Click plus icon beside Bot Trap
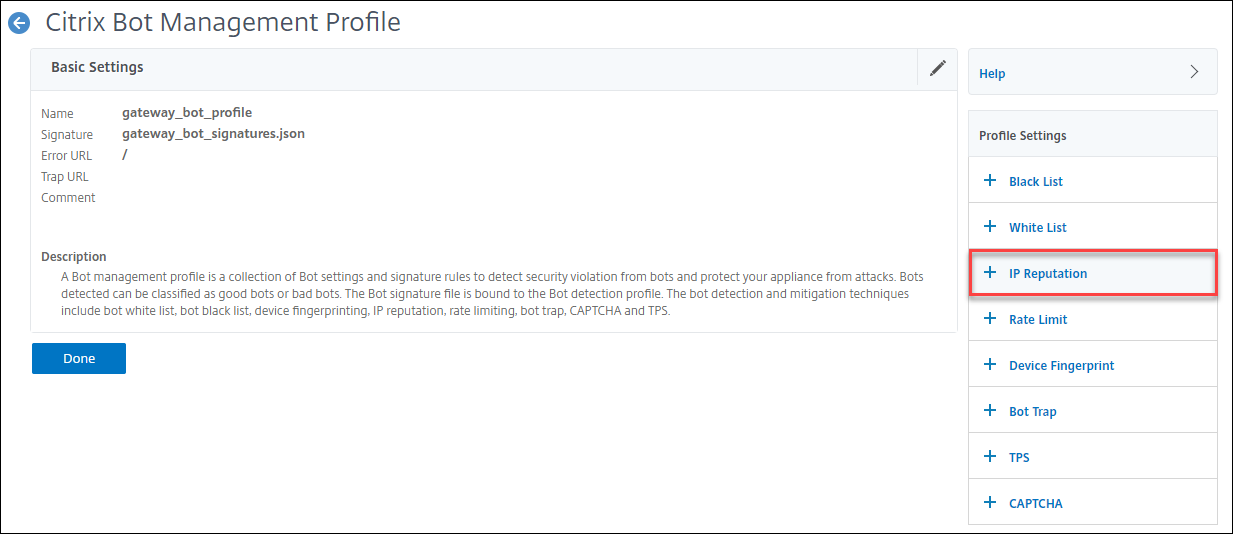Viewport: 1233px width, 534px height. pyautogui.click(x=990, y=411)
